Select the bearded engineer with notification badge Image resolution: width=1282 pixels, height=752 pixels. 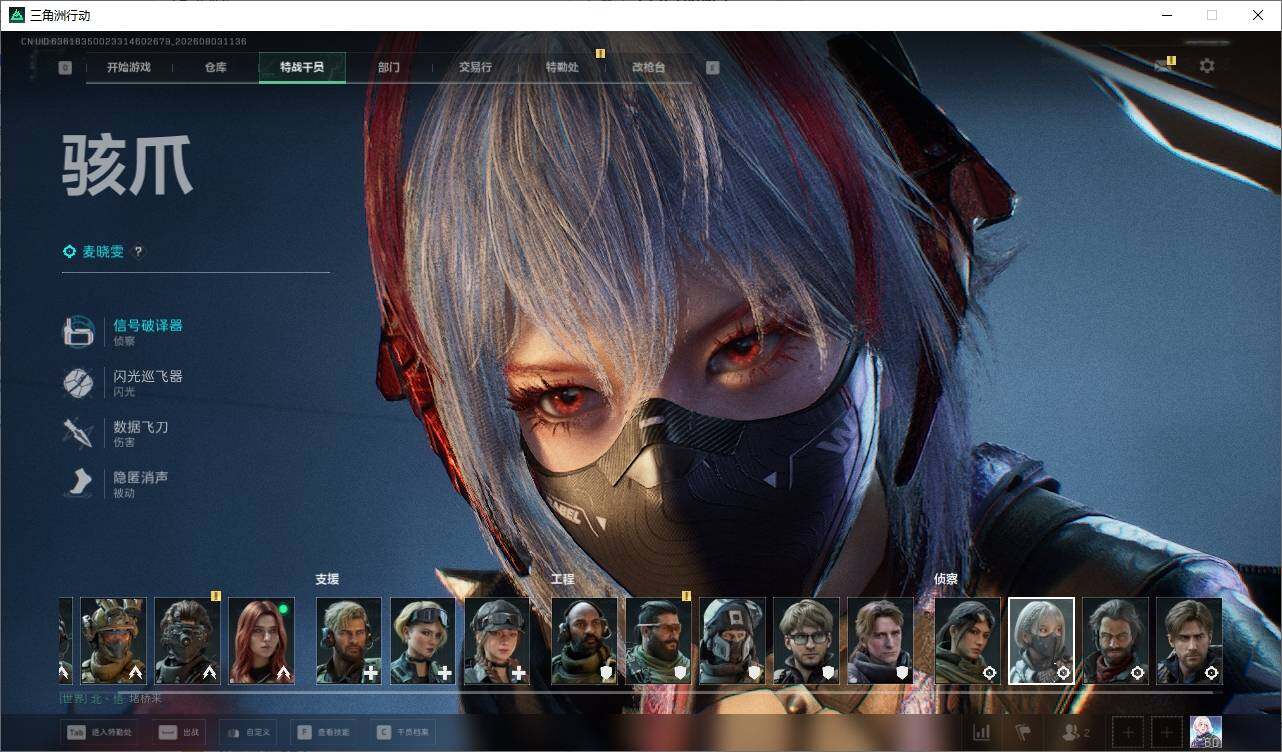[x=658, y=641]
